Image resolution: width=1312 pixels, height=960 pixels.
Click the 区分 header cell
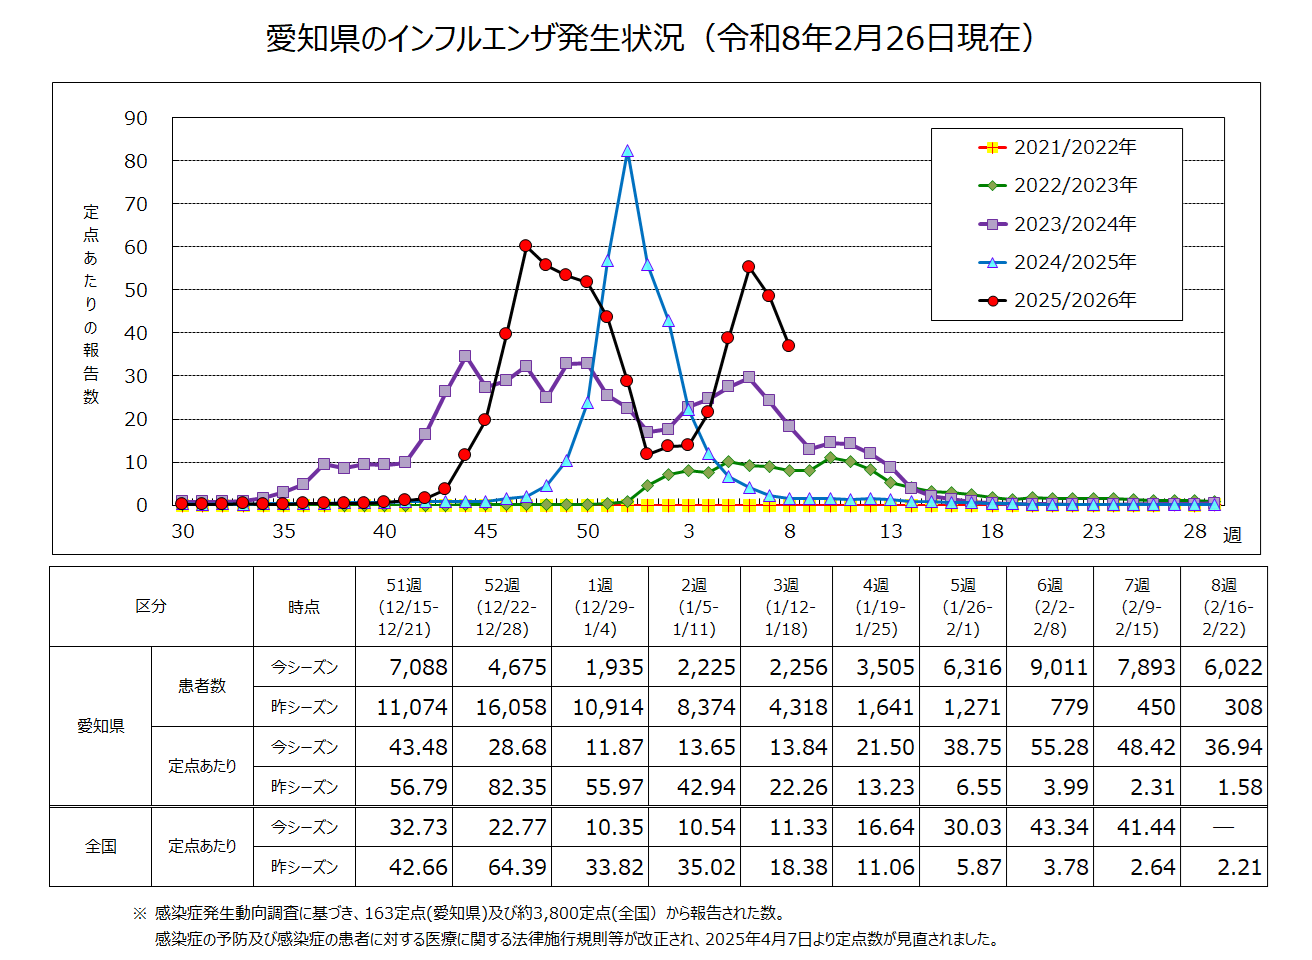pyautogui.click(x=151, y=607)
